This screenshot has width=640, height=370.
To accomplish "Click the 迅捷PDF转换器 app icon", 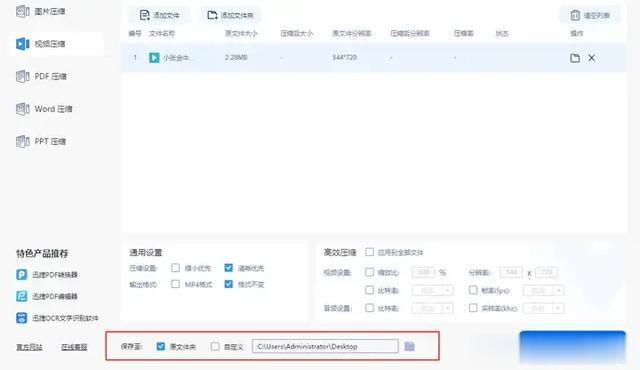I will 22,275.
